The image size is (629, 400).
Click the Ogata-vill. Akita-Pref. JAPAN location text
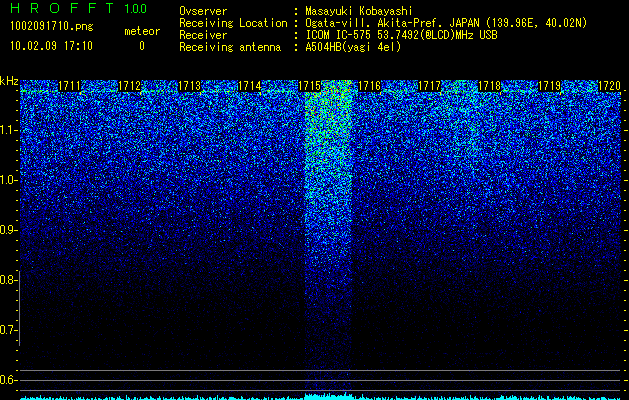tap(446, 23)
